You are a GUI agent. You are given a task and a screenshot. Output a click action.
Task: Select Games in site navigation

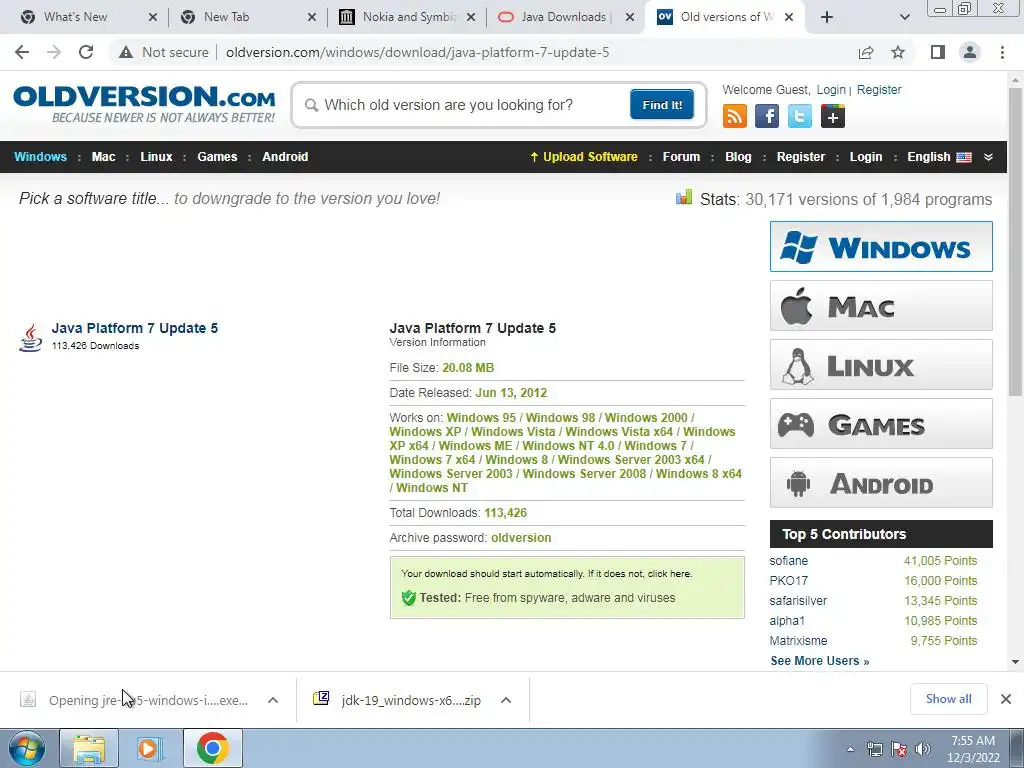[x=217, y=157]
